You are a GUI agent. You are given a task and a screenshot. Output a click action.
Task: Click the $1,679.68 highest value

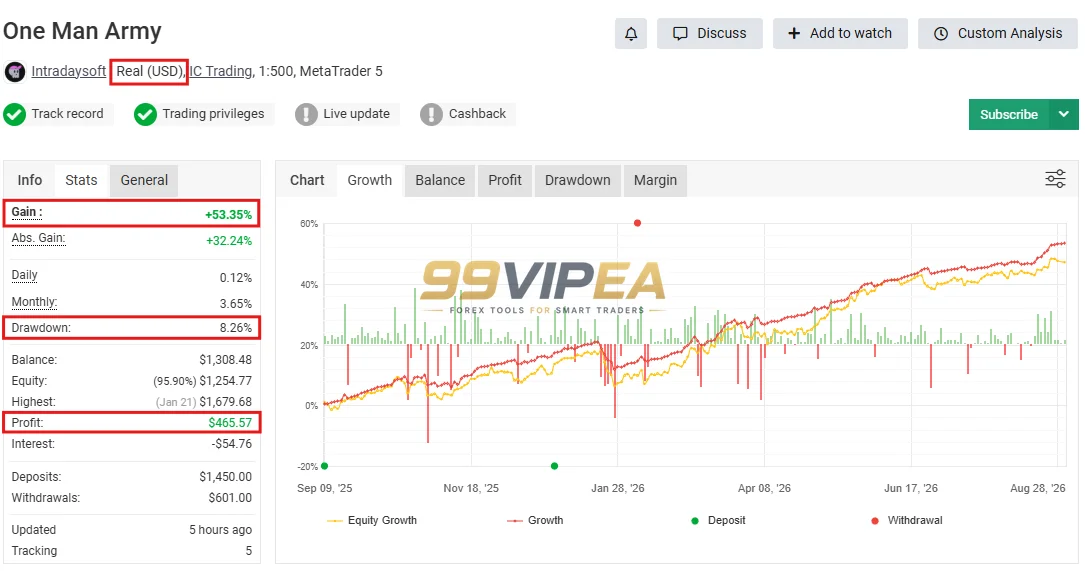226,401
